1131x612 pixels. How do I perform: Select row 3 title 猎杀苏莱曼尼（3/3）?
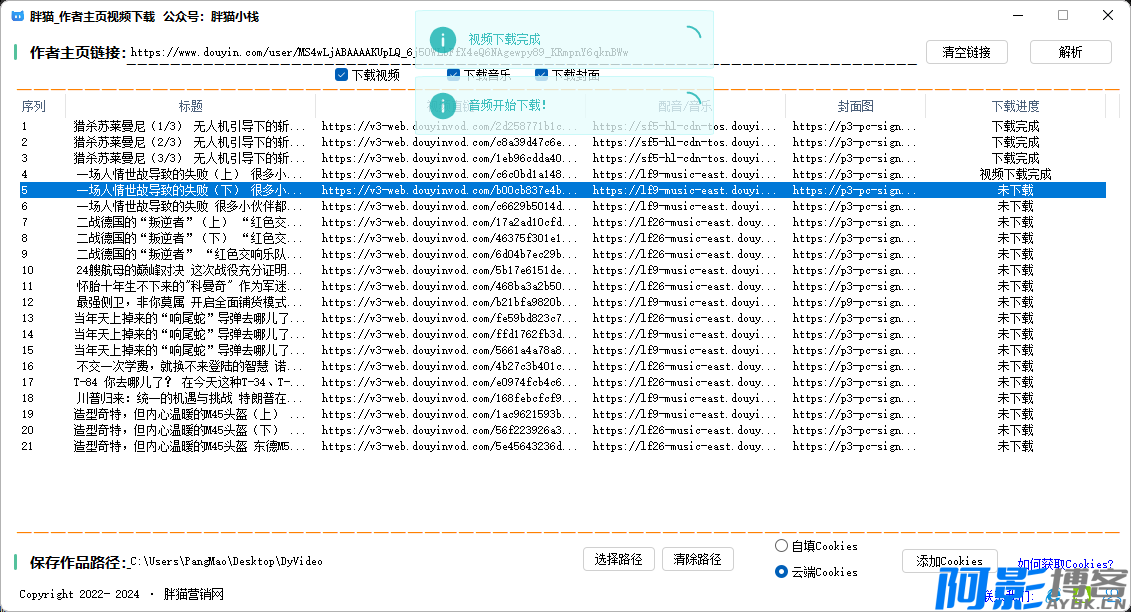[190, 158]
